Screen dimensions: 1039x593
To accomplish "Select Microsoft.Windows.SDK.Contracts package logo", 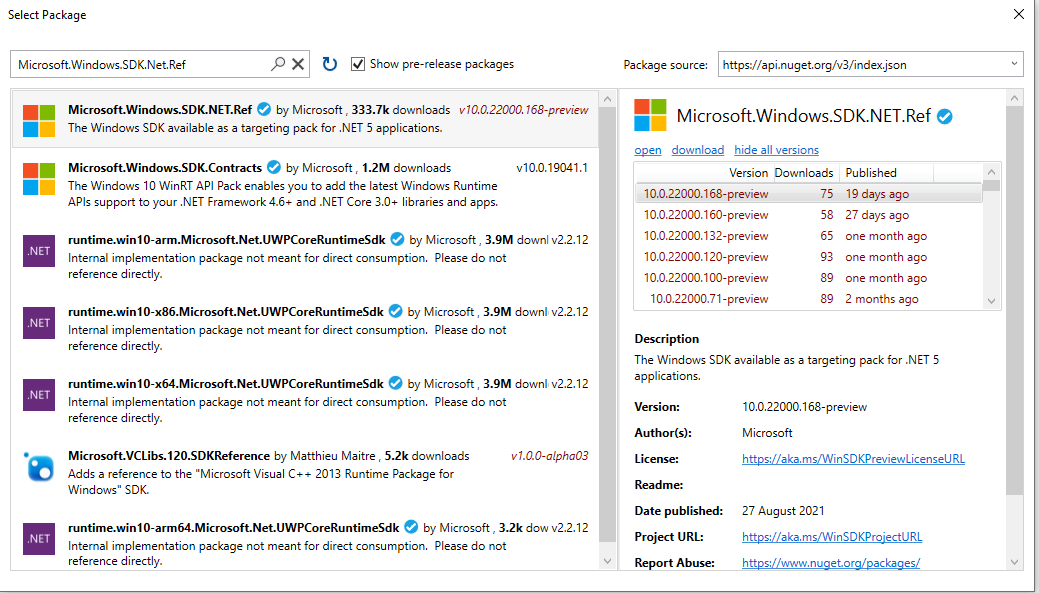I will [39, 179].
